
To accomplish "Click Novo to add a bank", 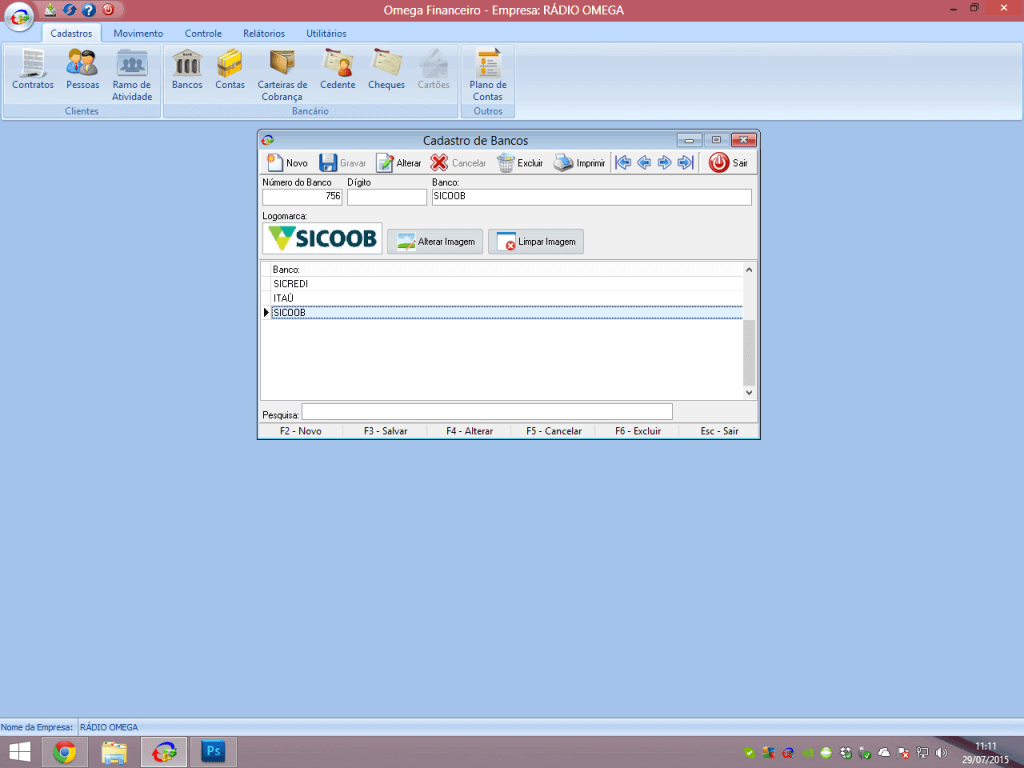I will point(287,163).
